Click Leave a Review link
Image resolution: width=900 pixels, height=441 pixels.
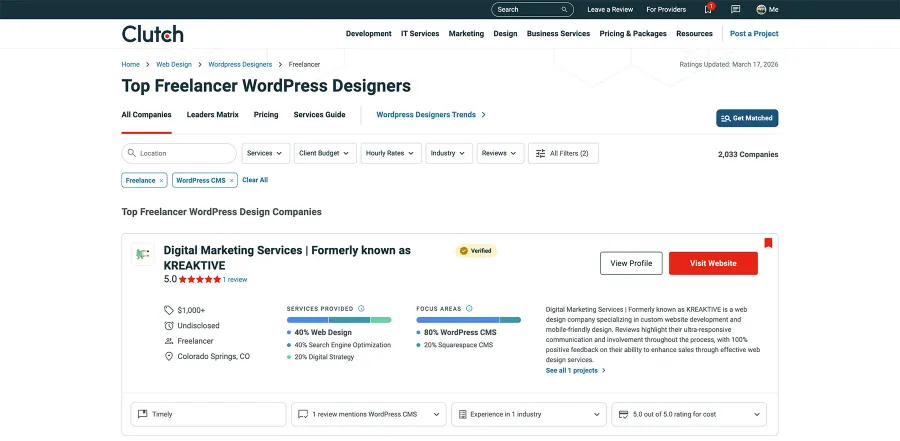coord(610,9)
